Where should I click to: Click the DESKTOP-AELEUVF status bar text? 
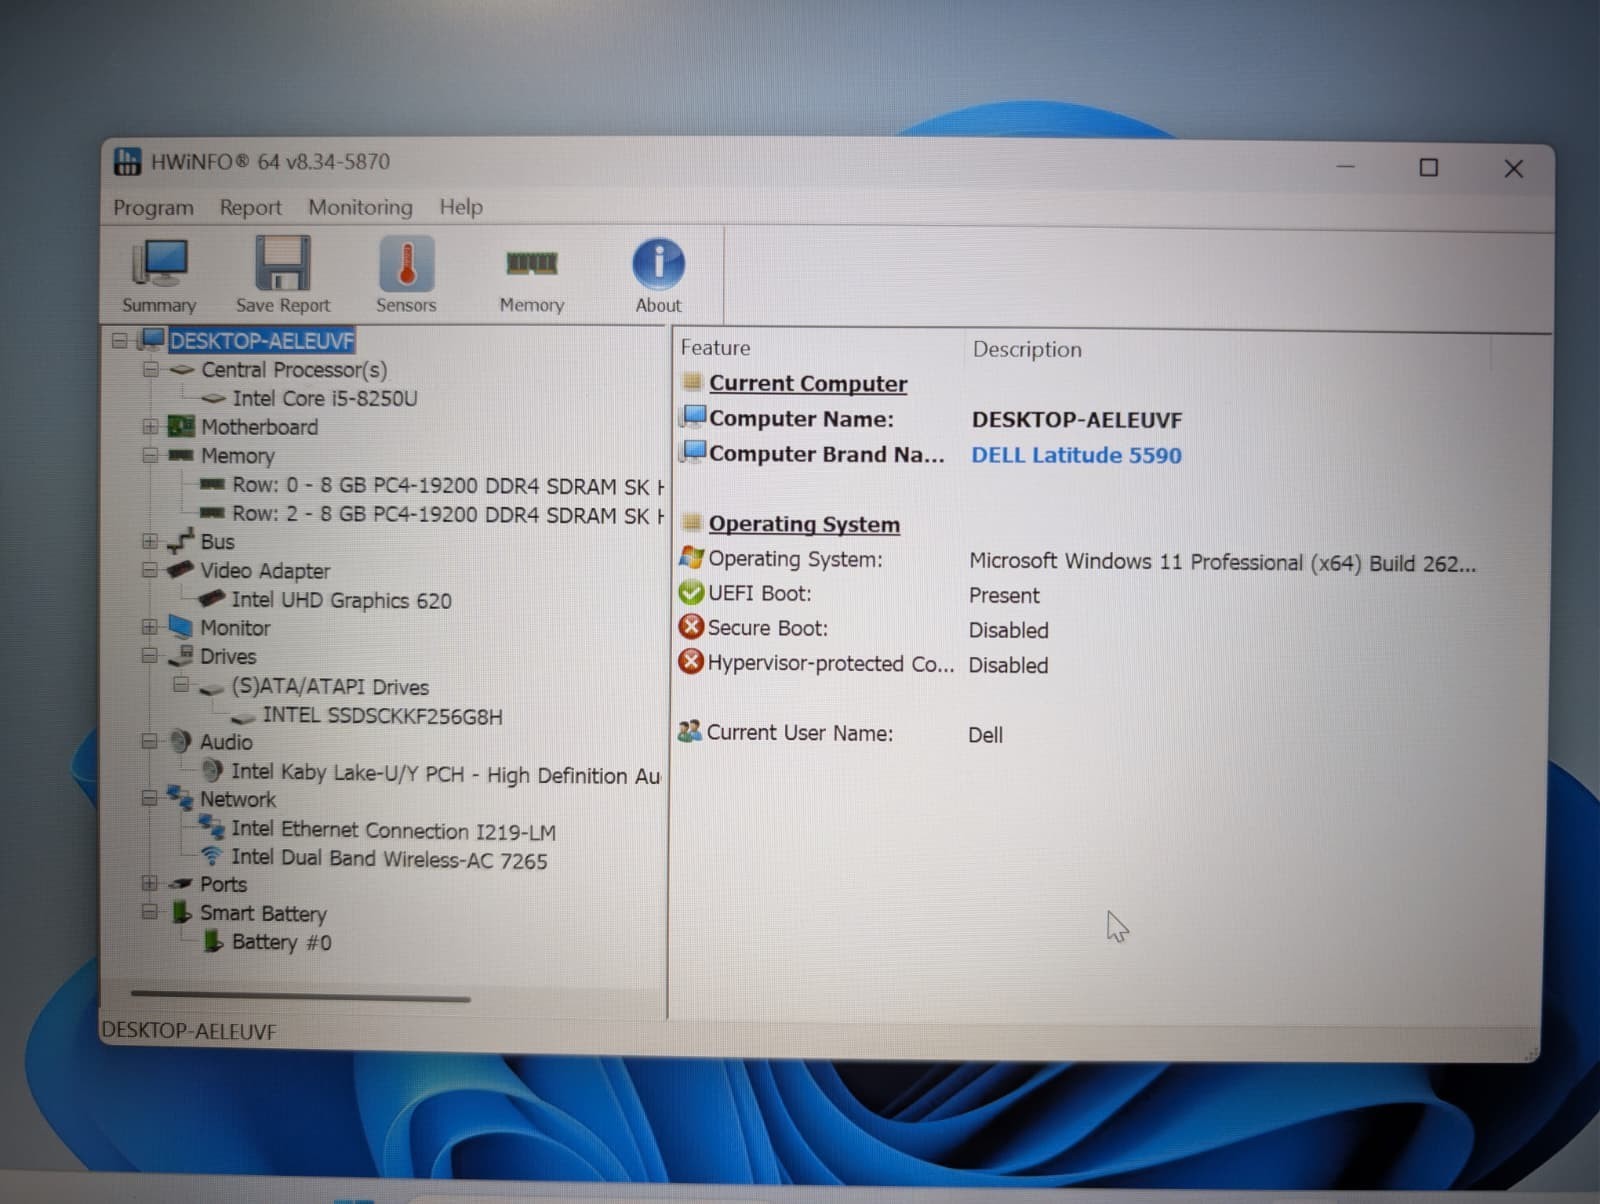coord(188,1031)
